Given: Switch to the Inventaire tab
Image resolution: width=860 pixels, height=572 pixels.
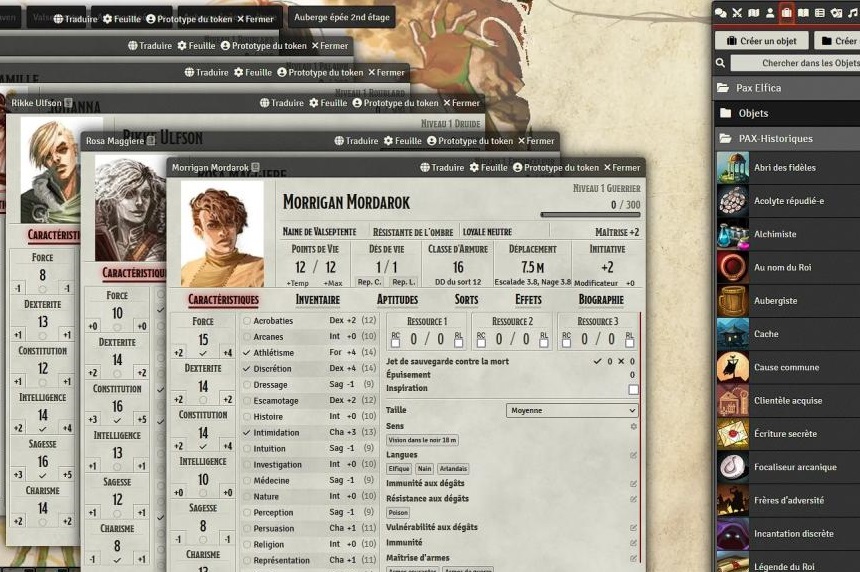Looking at the screenshot, I should click(x=317, y=299).
